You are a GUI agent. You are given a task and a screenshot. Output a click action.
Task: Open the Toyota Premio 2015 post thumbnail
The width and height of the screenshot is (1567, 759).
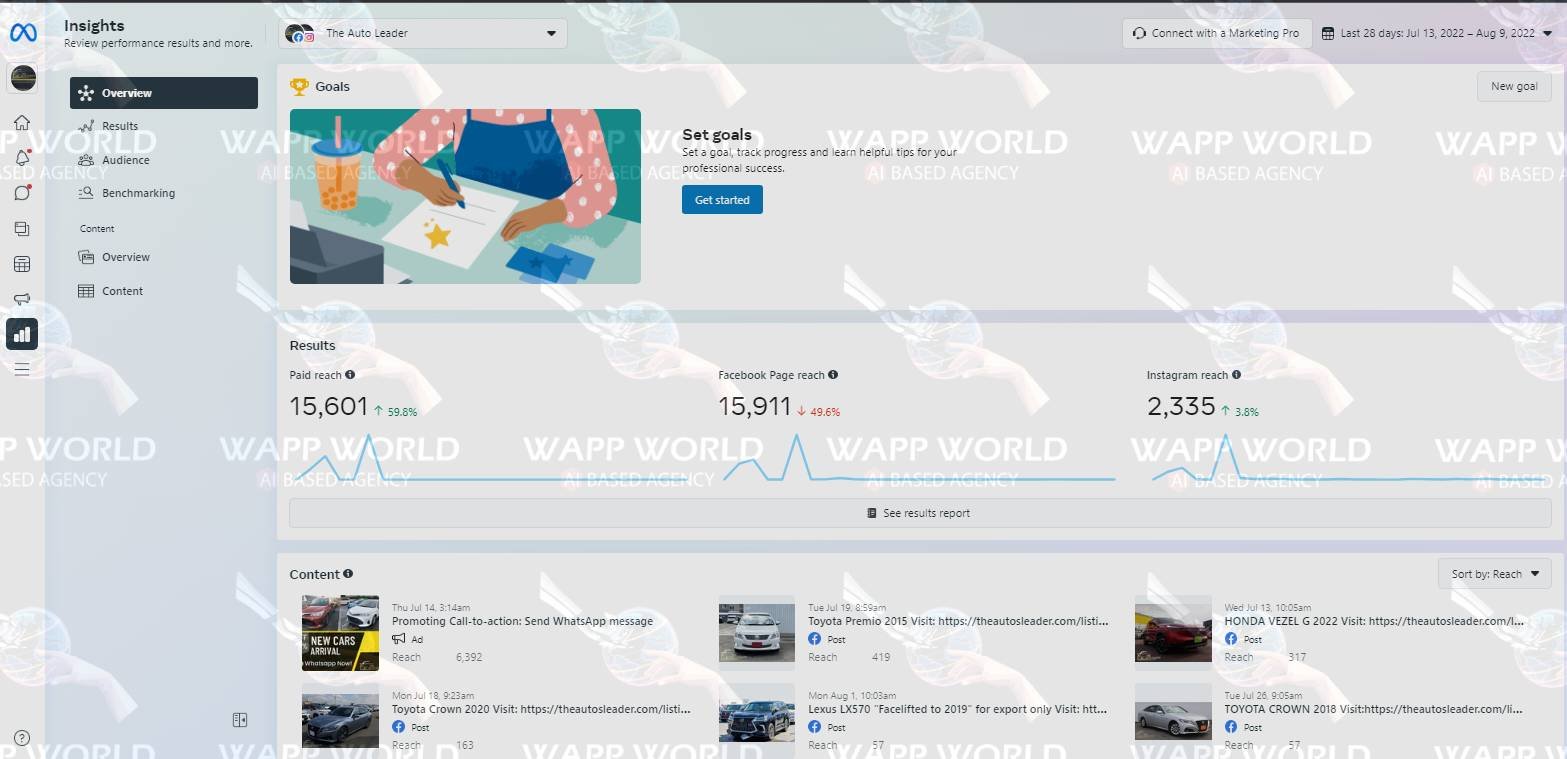(756, 630)
